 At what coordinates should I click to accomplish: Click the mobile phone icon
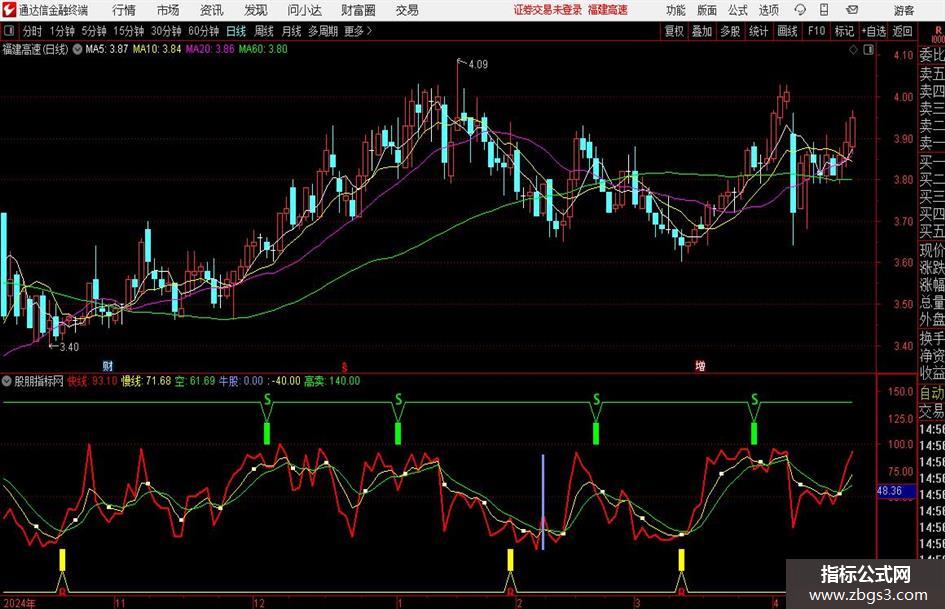pos(824,10)
